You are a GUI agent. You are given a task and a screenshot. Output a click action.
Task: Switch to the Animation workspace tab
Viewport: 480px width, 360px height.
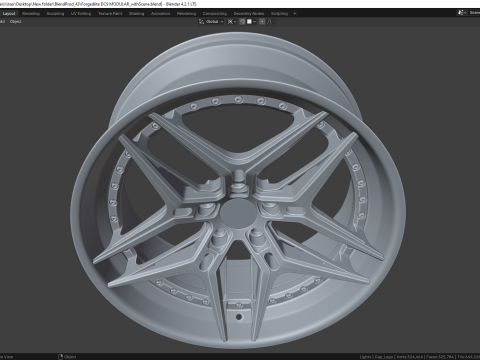click(160, 14)
